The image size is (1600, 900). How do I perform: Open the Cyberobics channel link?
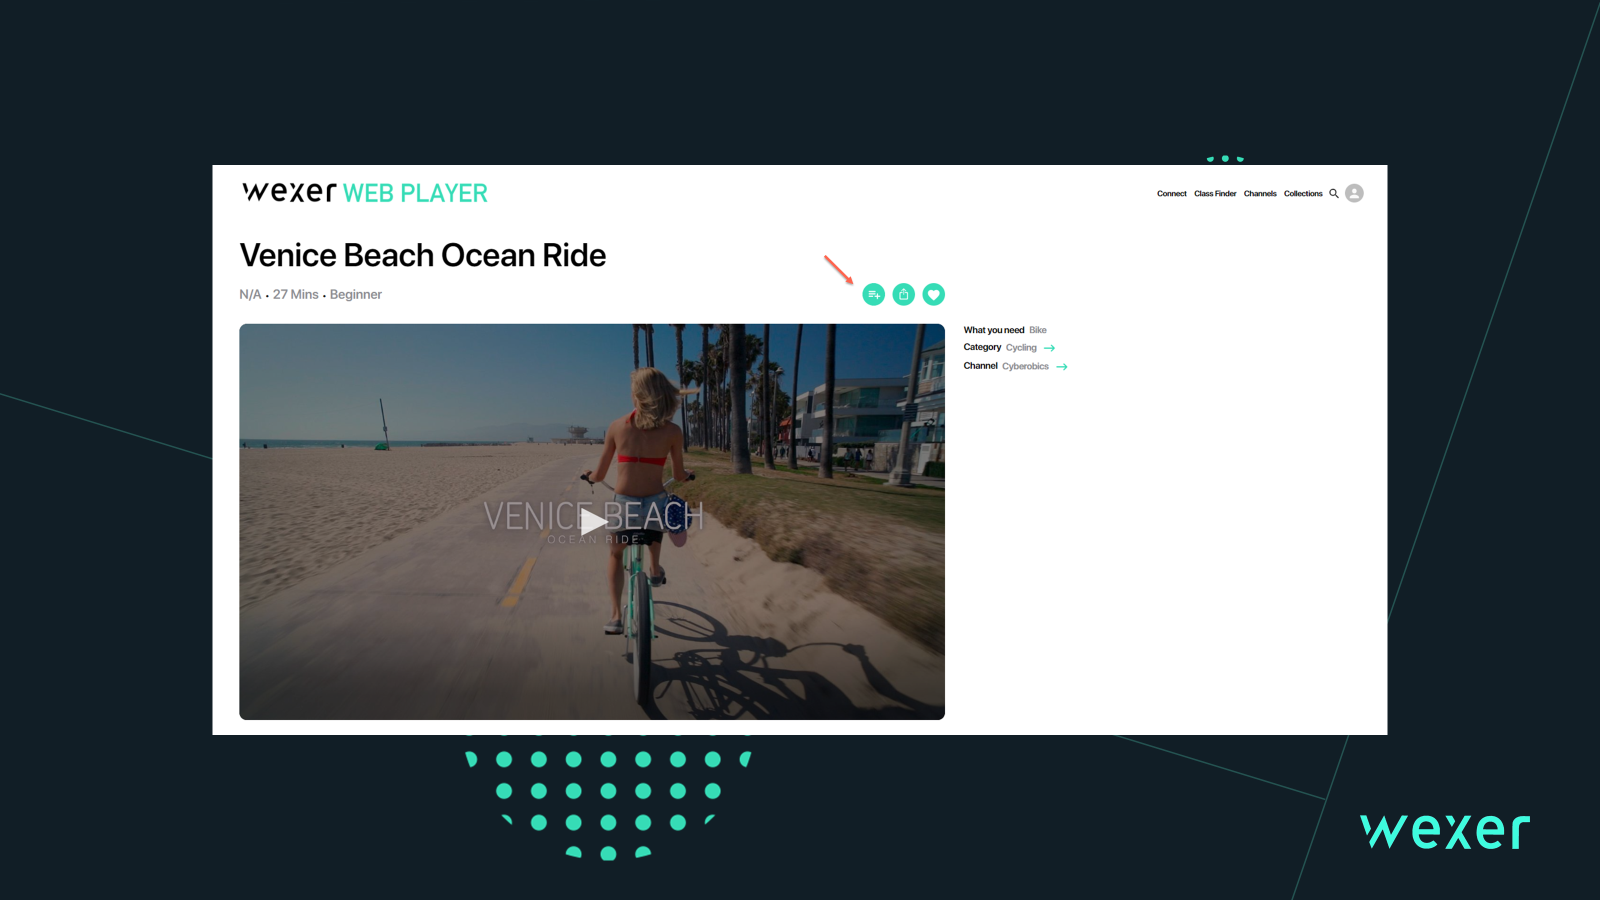click(1025, 367)
